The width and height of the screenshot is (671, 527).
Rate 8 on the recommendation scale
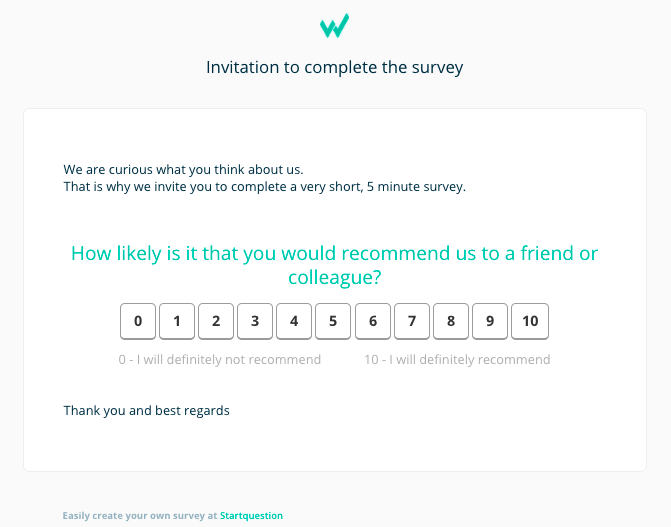point(451,321)
